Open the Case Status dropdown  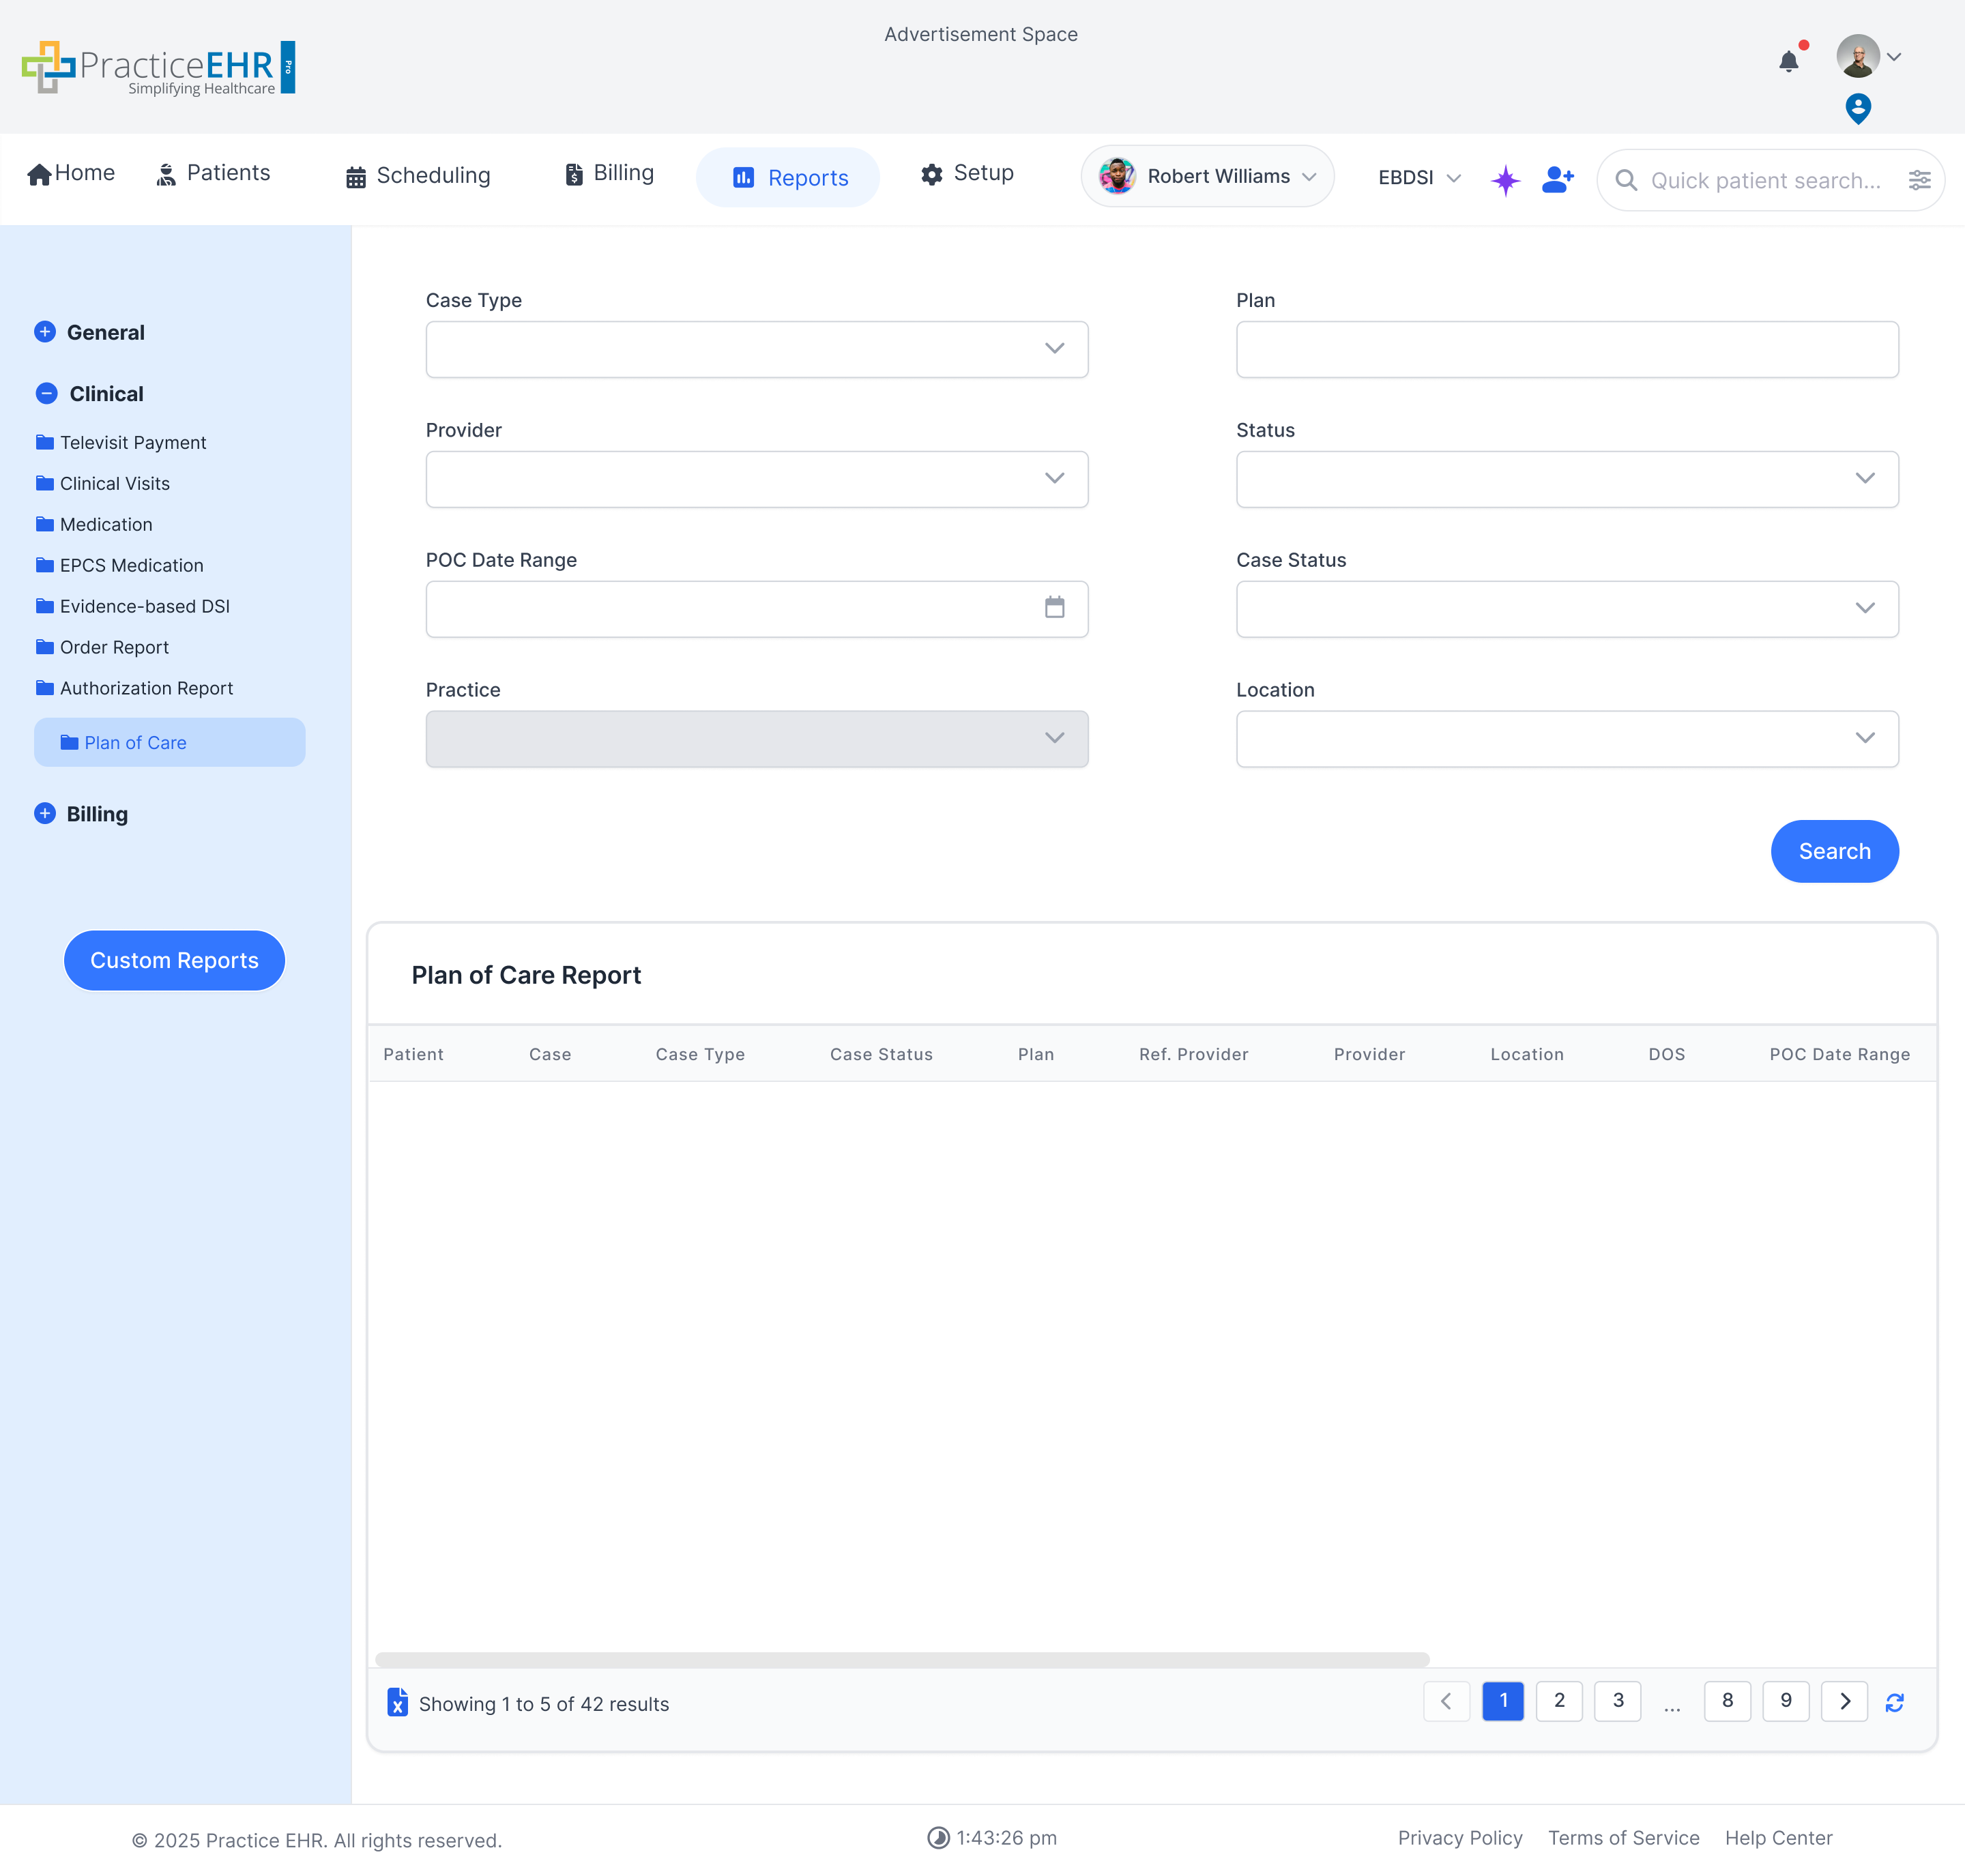point(1566,609)
